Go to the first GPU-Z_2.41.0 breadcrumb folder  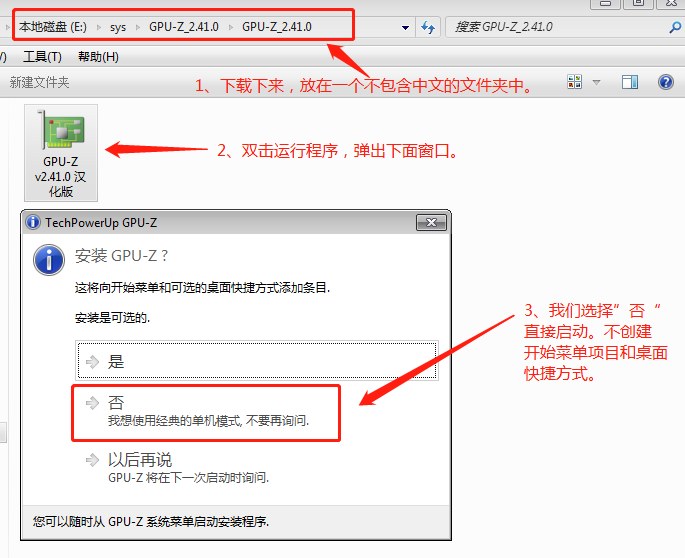point(183,27)
